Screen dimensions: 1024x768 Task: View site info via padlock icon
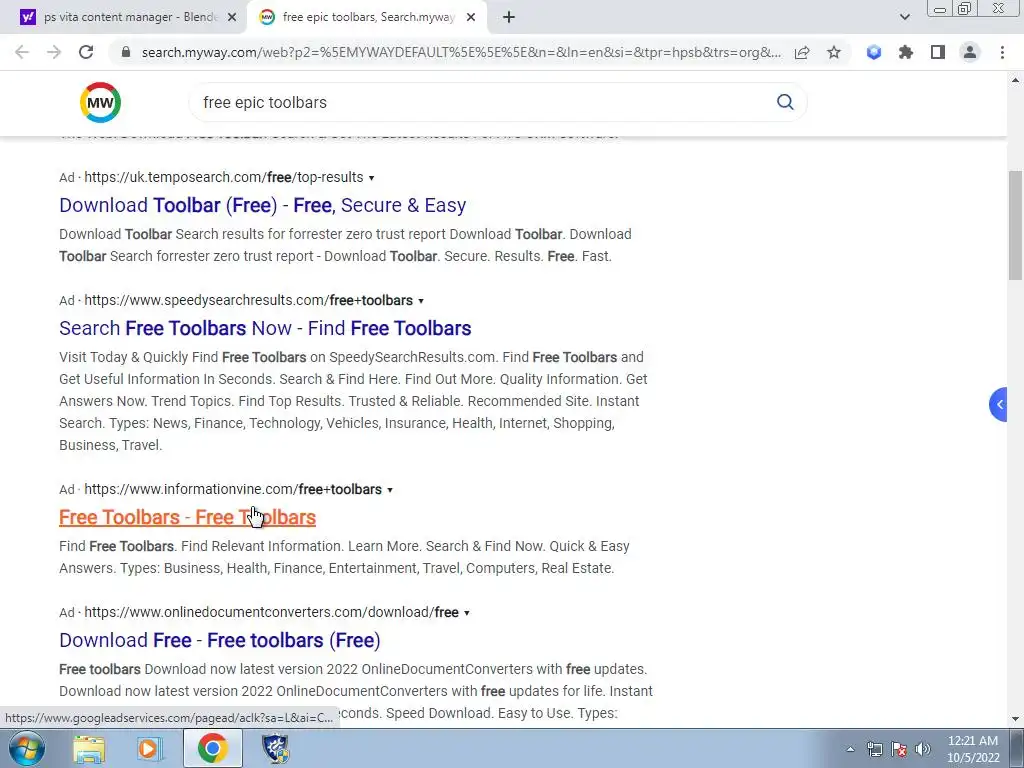coord(126,52)
